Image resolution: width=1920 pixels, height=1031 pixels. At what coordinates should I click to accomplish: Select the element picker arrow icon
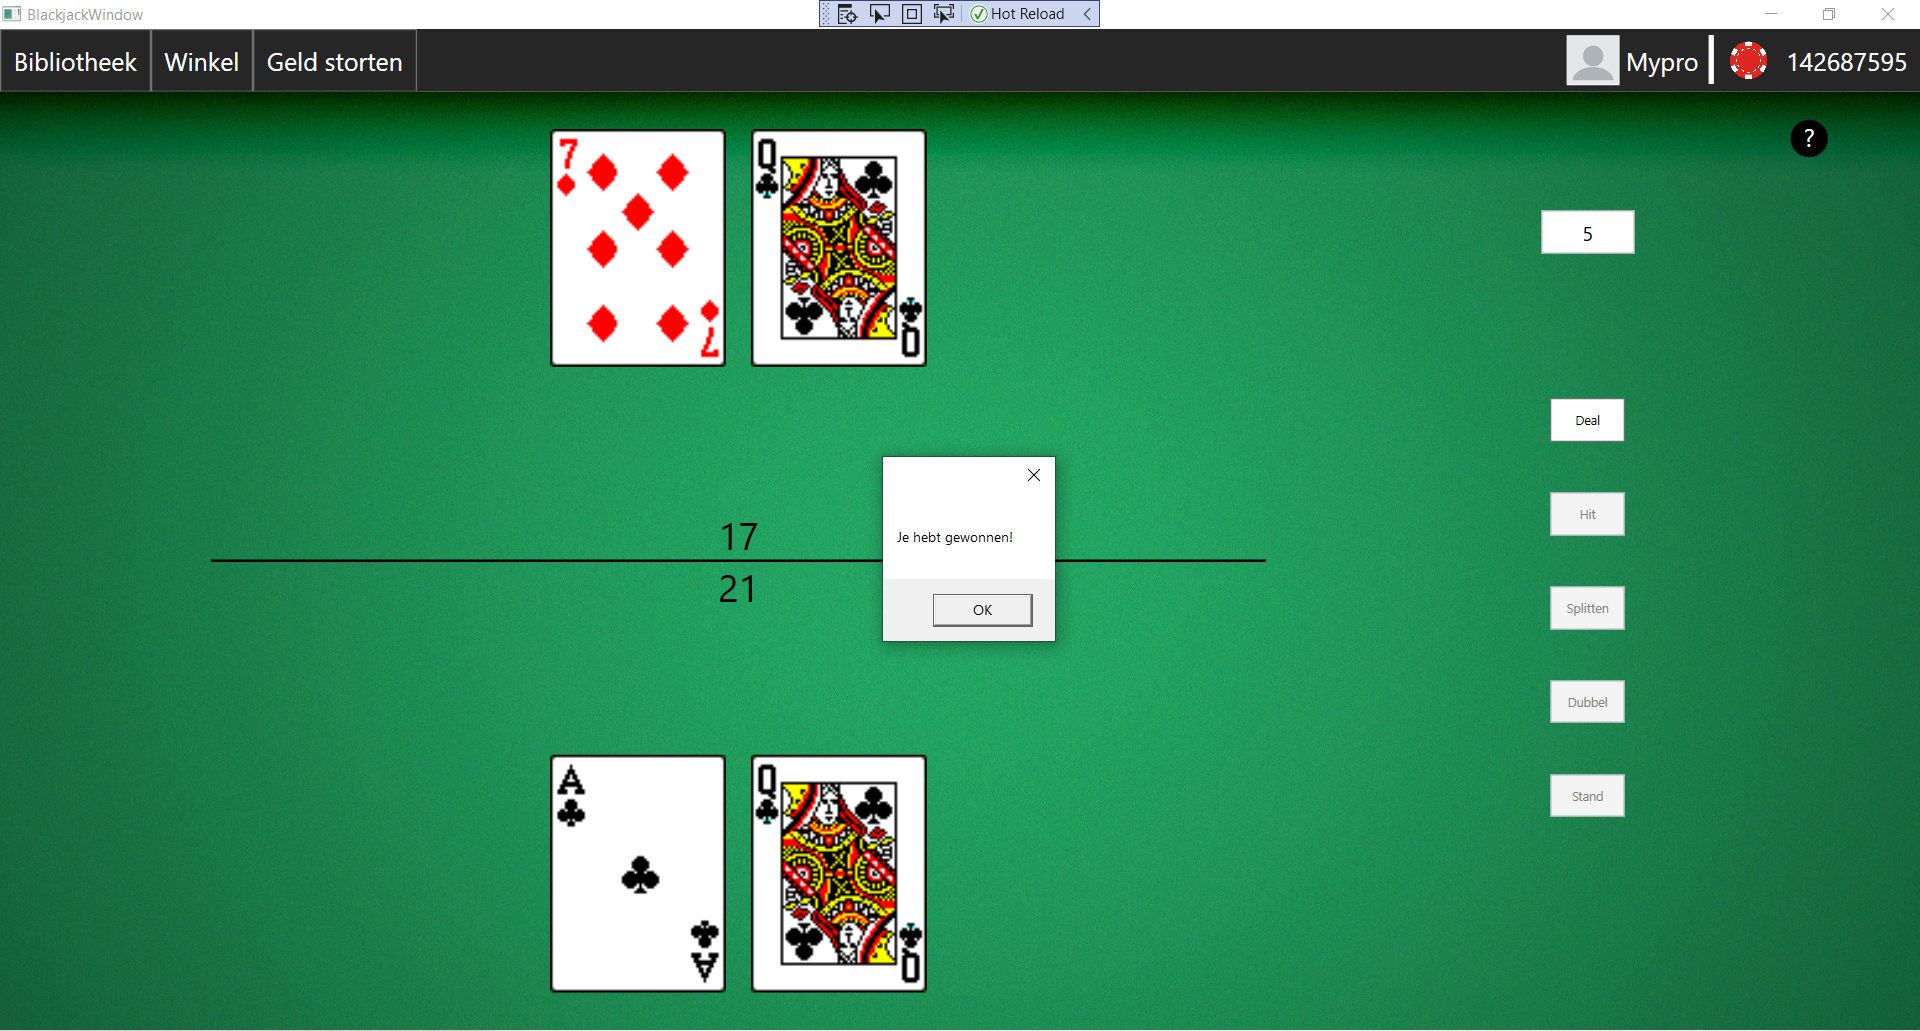pos(879,13)
